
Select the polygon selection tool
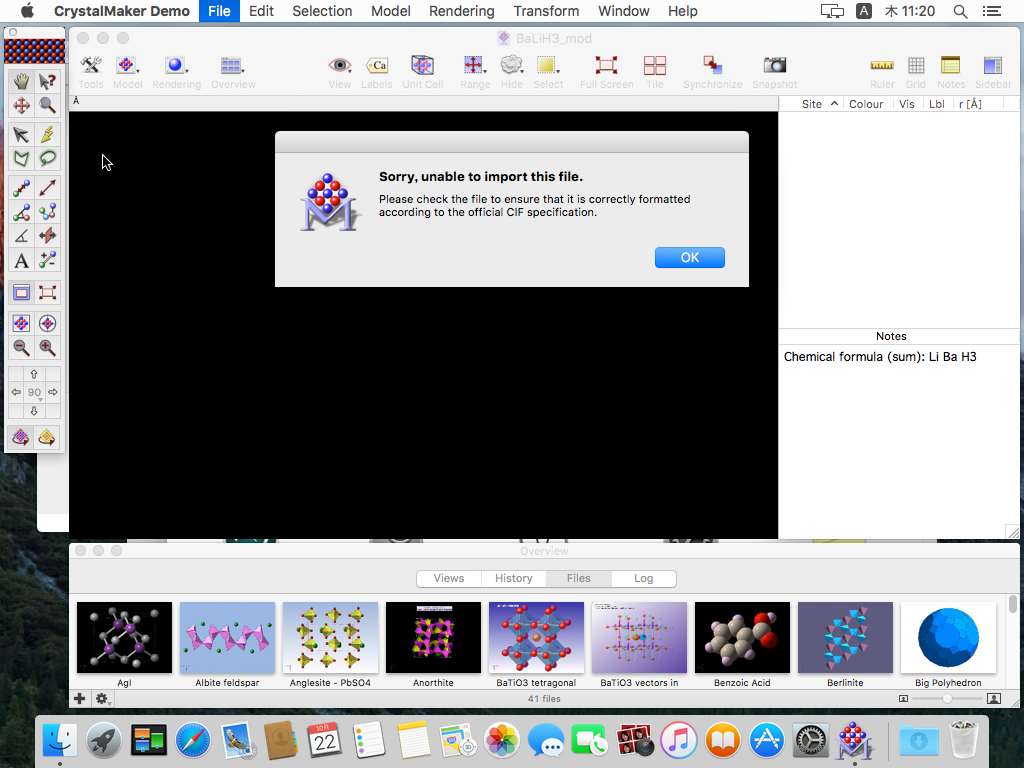22,159
